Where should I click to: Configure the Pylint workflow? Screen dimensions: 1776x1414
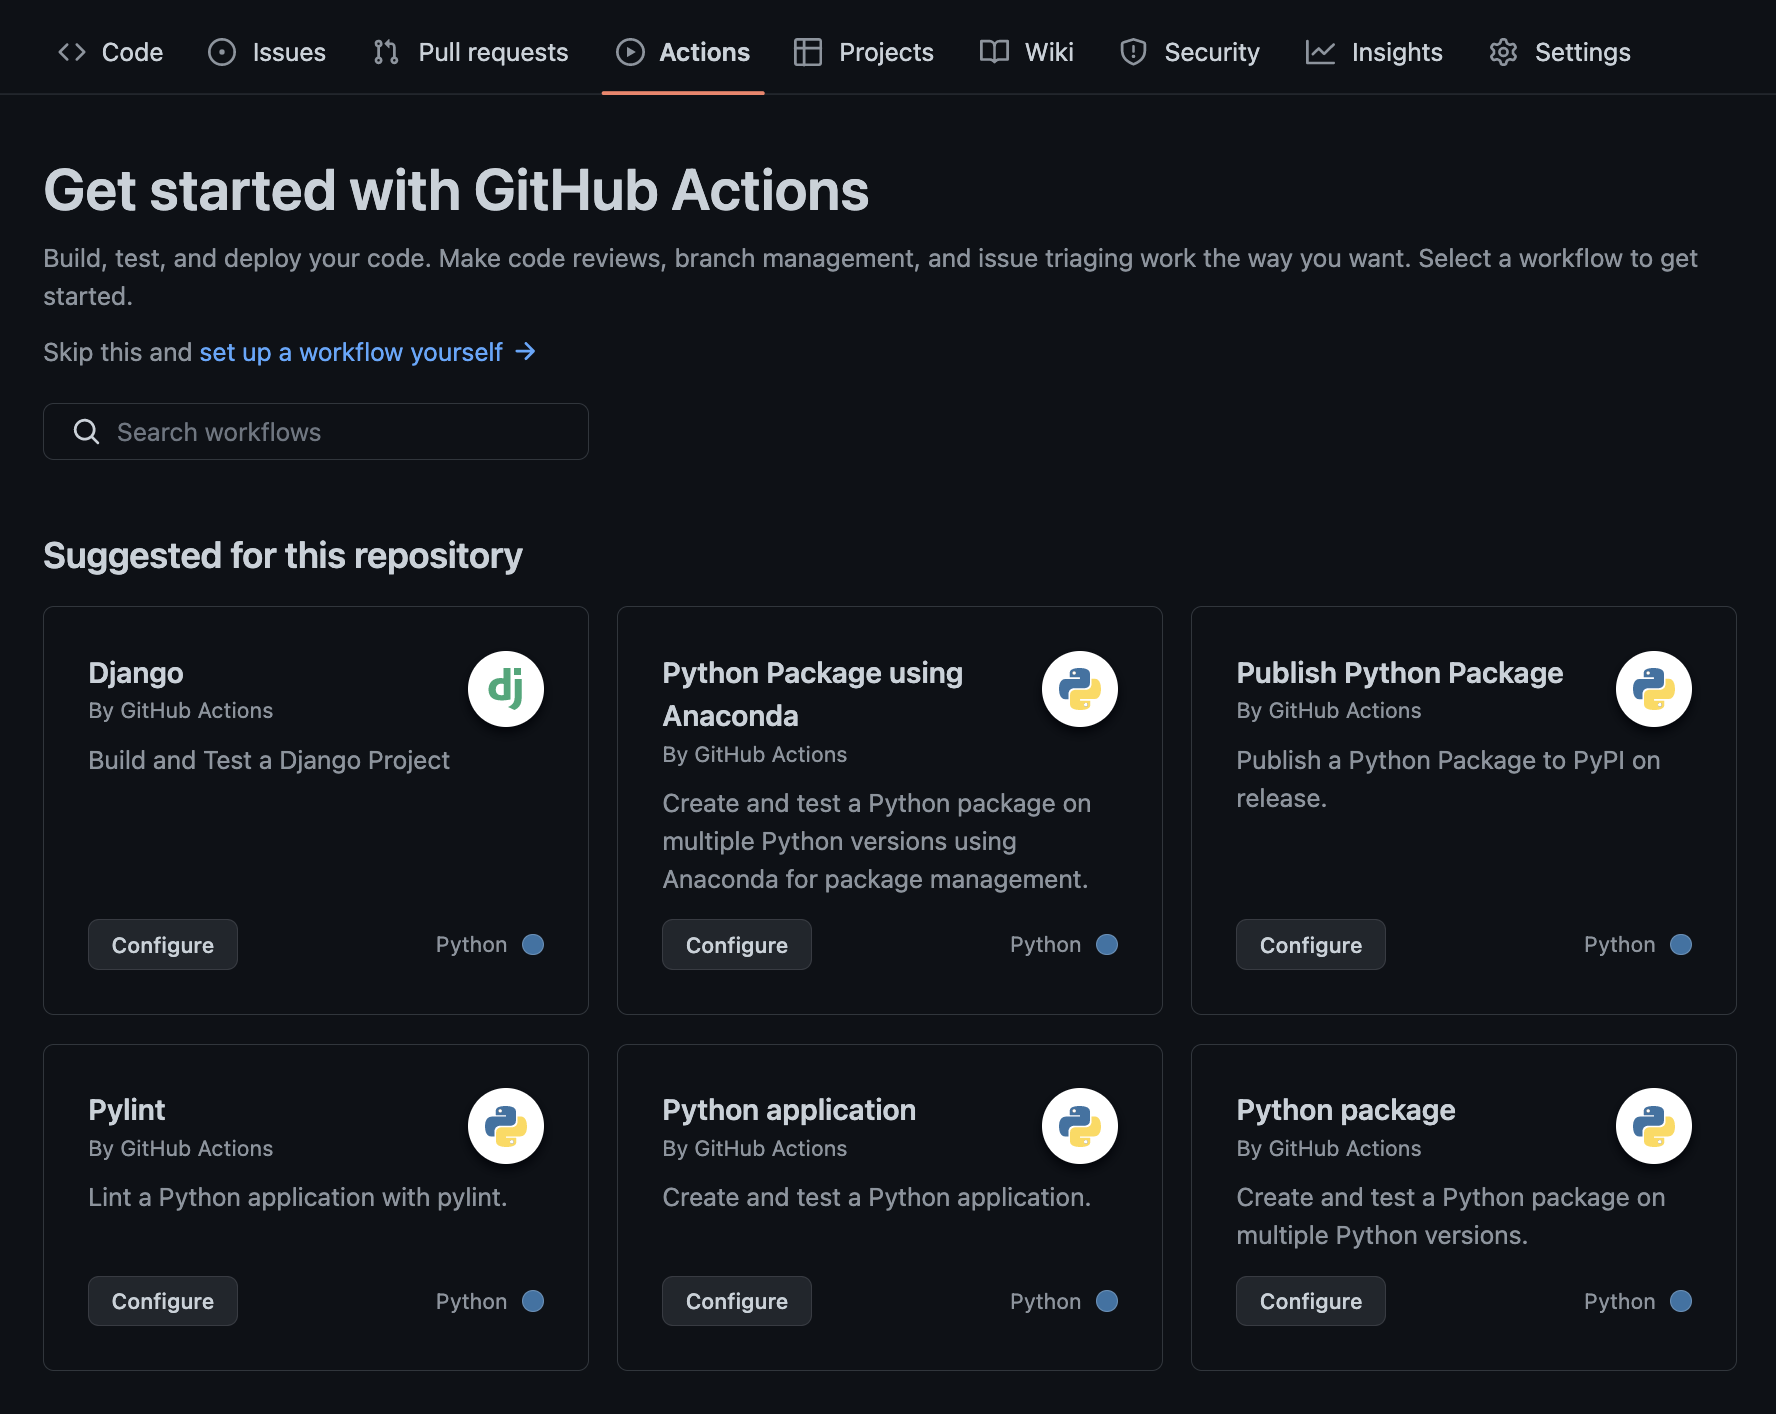coord(163,1301)
